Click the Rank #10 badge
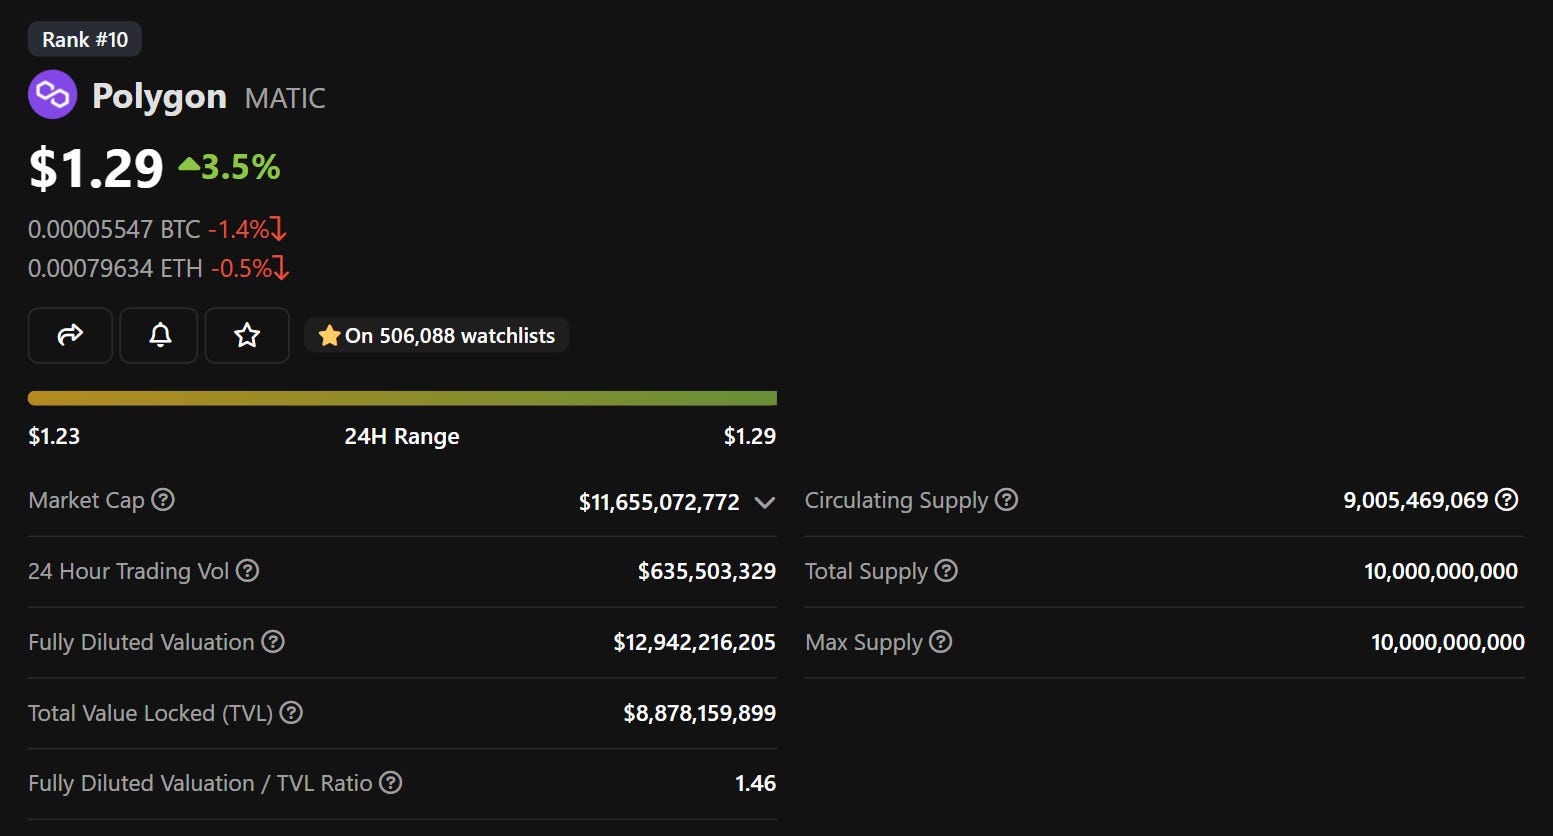Screen dimensions: 1553x836 85,39
